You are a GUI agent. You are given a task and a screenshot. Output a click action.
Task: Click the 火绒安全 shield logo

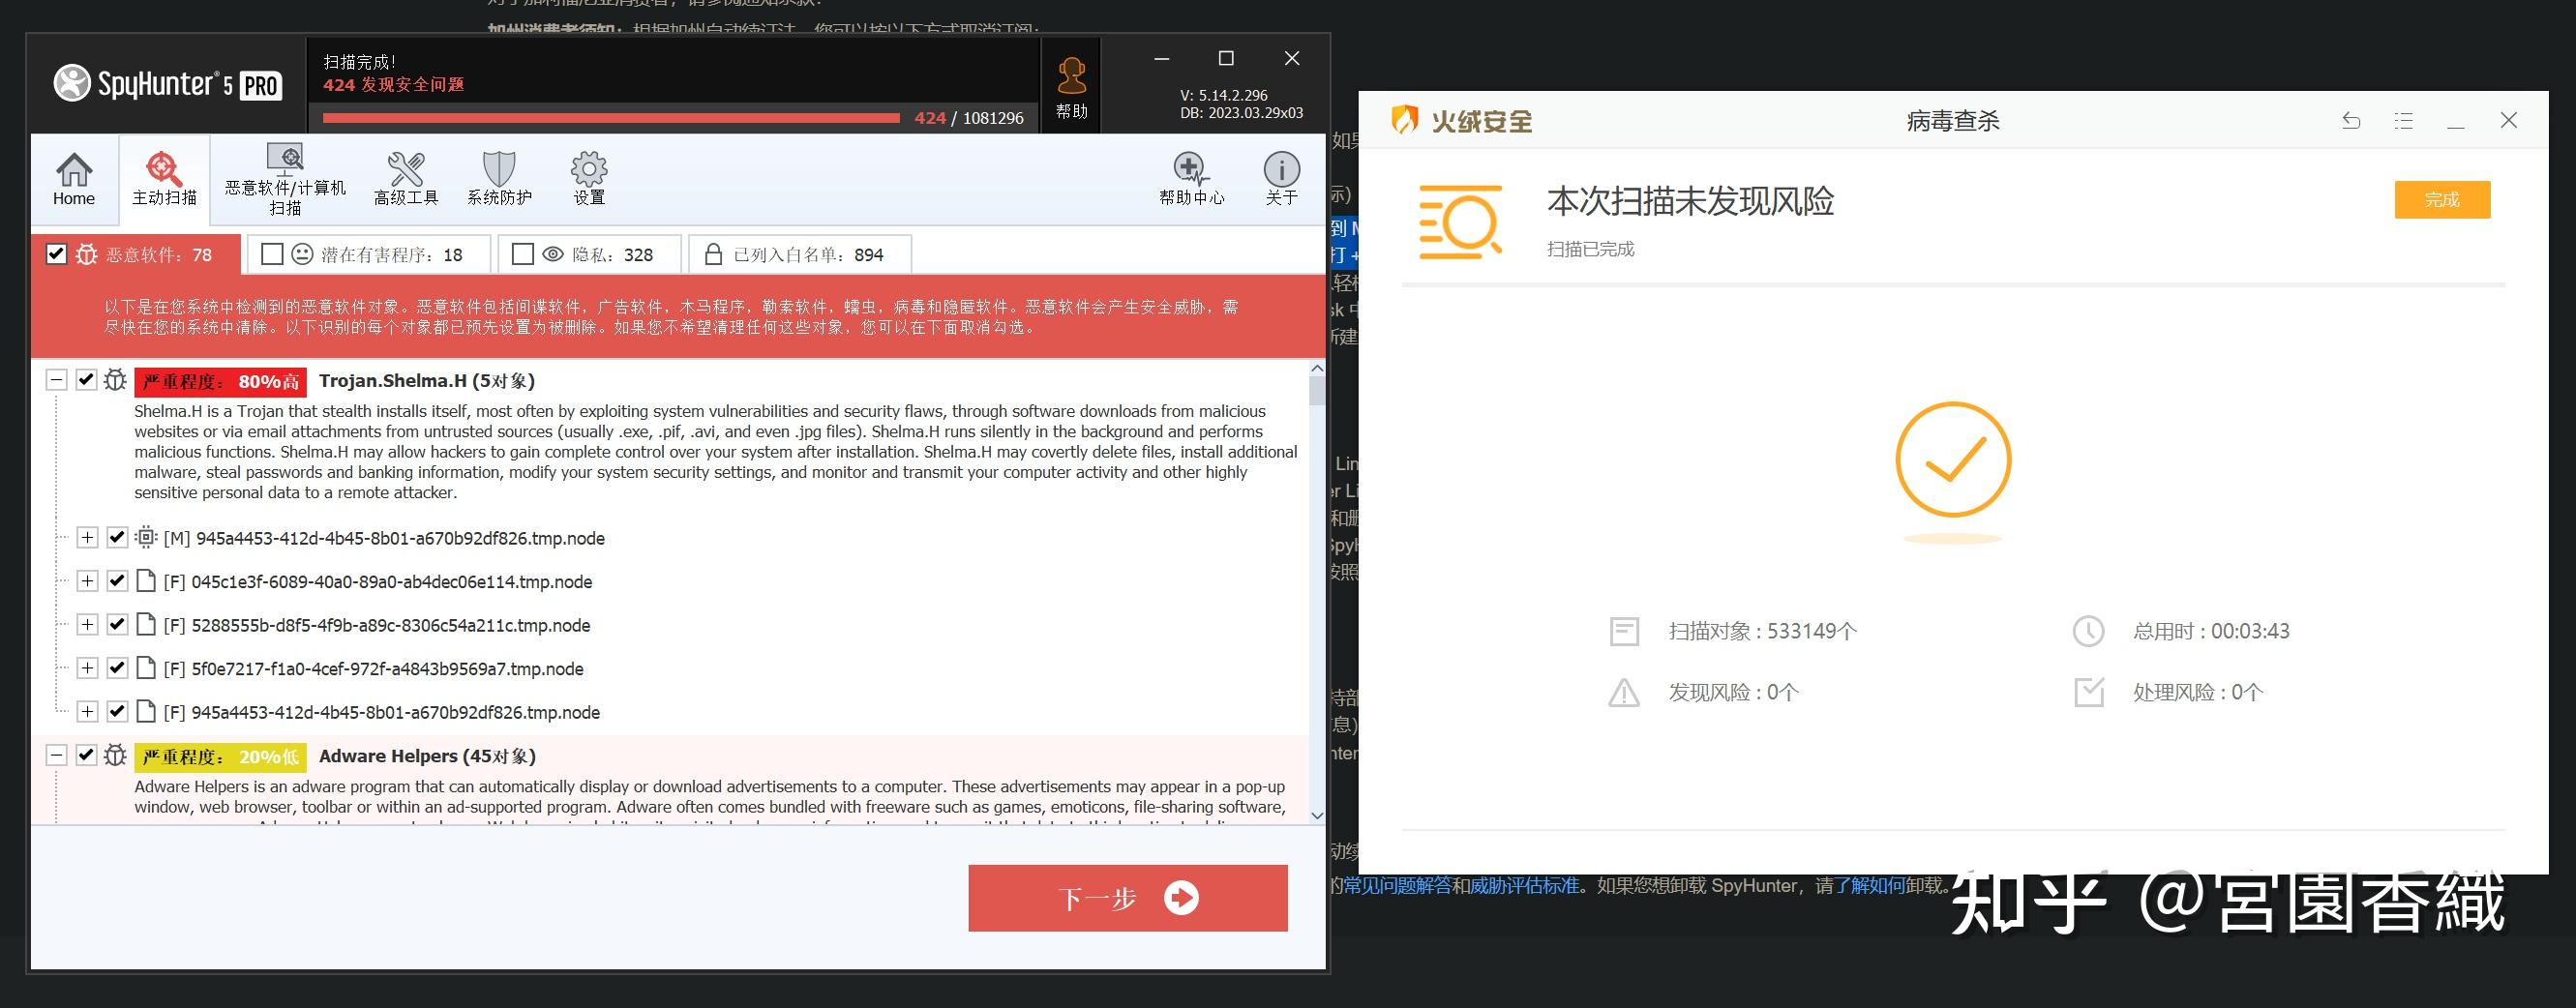[1405, 120]
